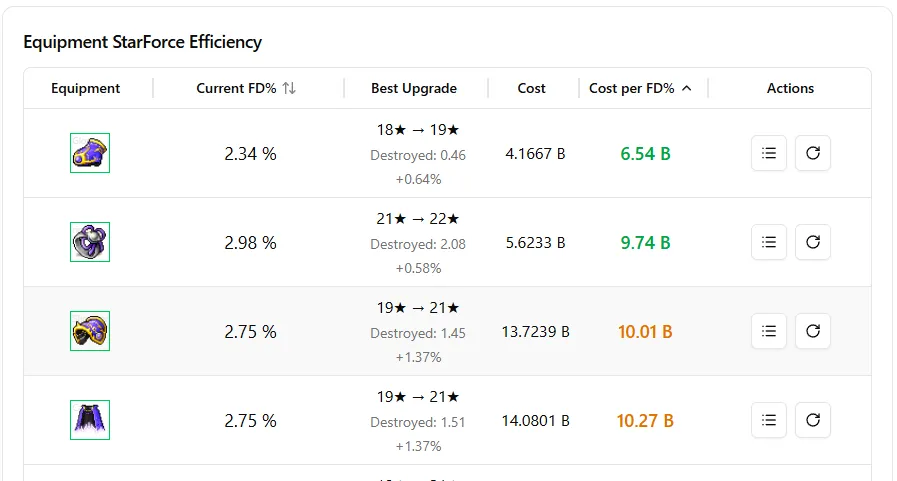Click the Cost column header
The width and height of the screenshot is (897, 481).
[x=531, y=88]
